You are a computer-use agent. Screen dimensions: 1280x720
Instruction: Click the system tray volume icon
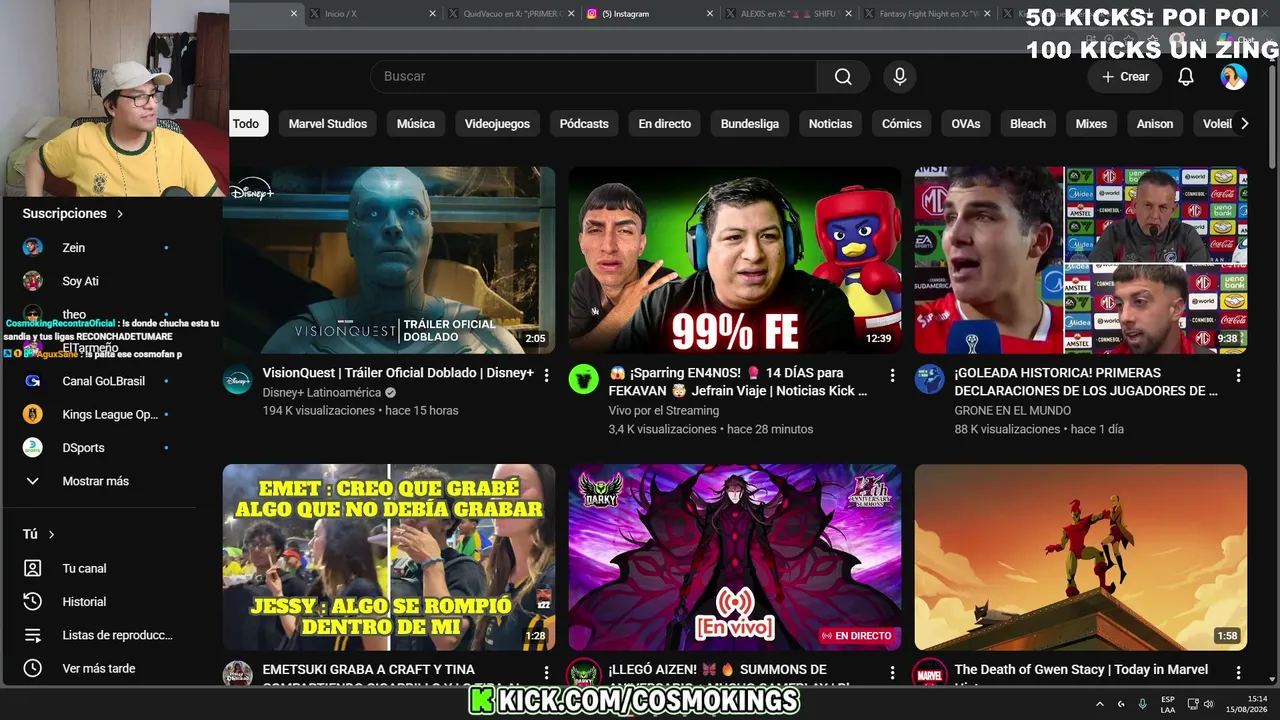click(x=1208, y=704)
